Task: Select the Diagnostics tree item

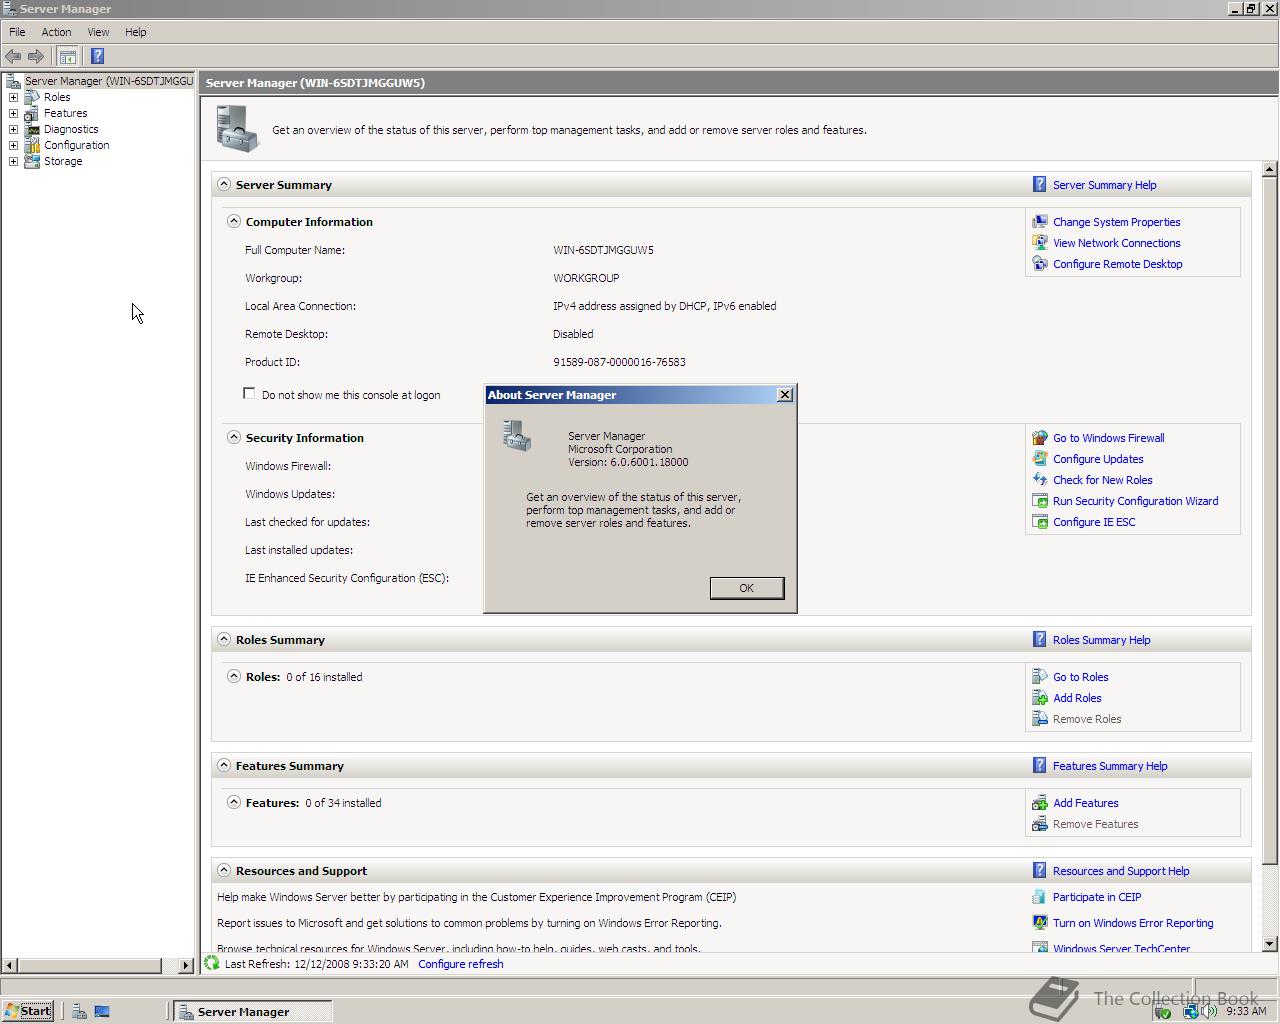Action: tap(71, 129)
